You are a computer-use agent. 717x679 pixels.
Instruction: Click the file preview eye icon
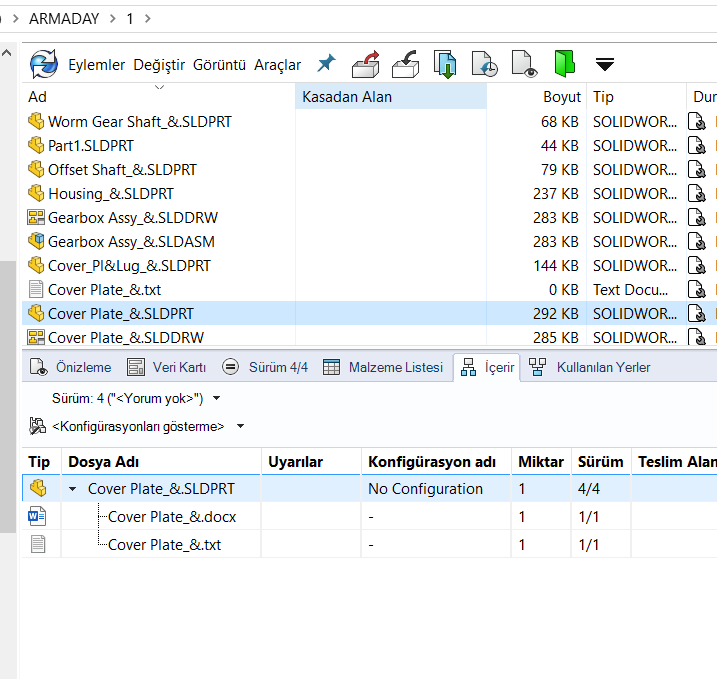point(525,64)
